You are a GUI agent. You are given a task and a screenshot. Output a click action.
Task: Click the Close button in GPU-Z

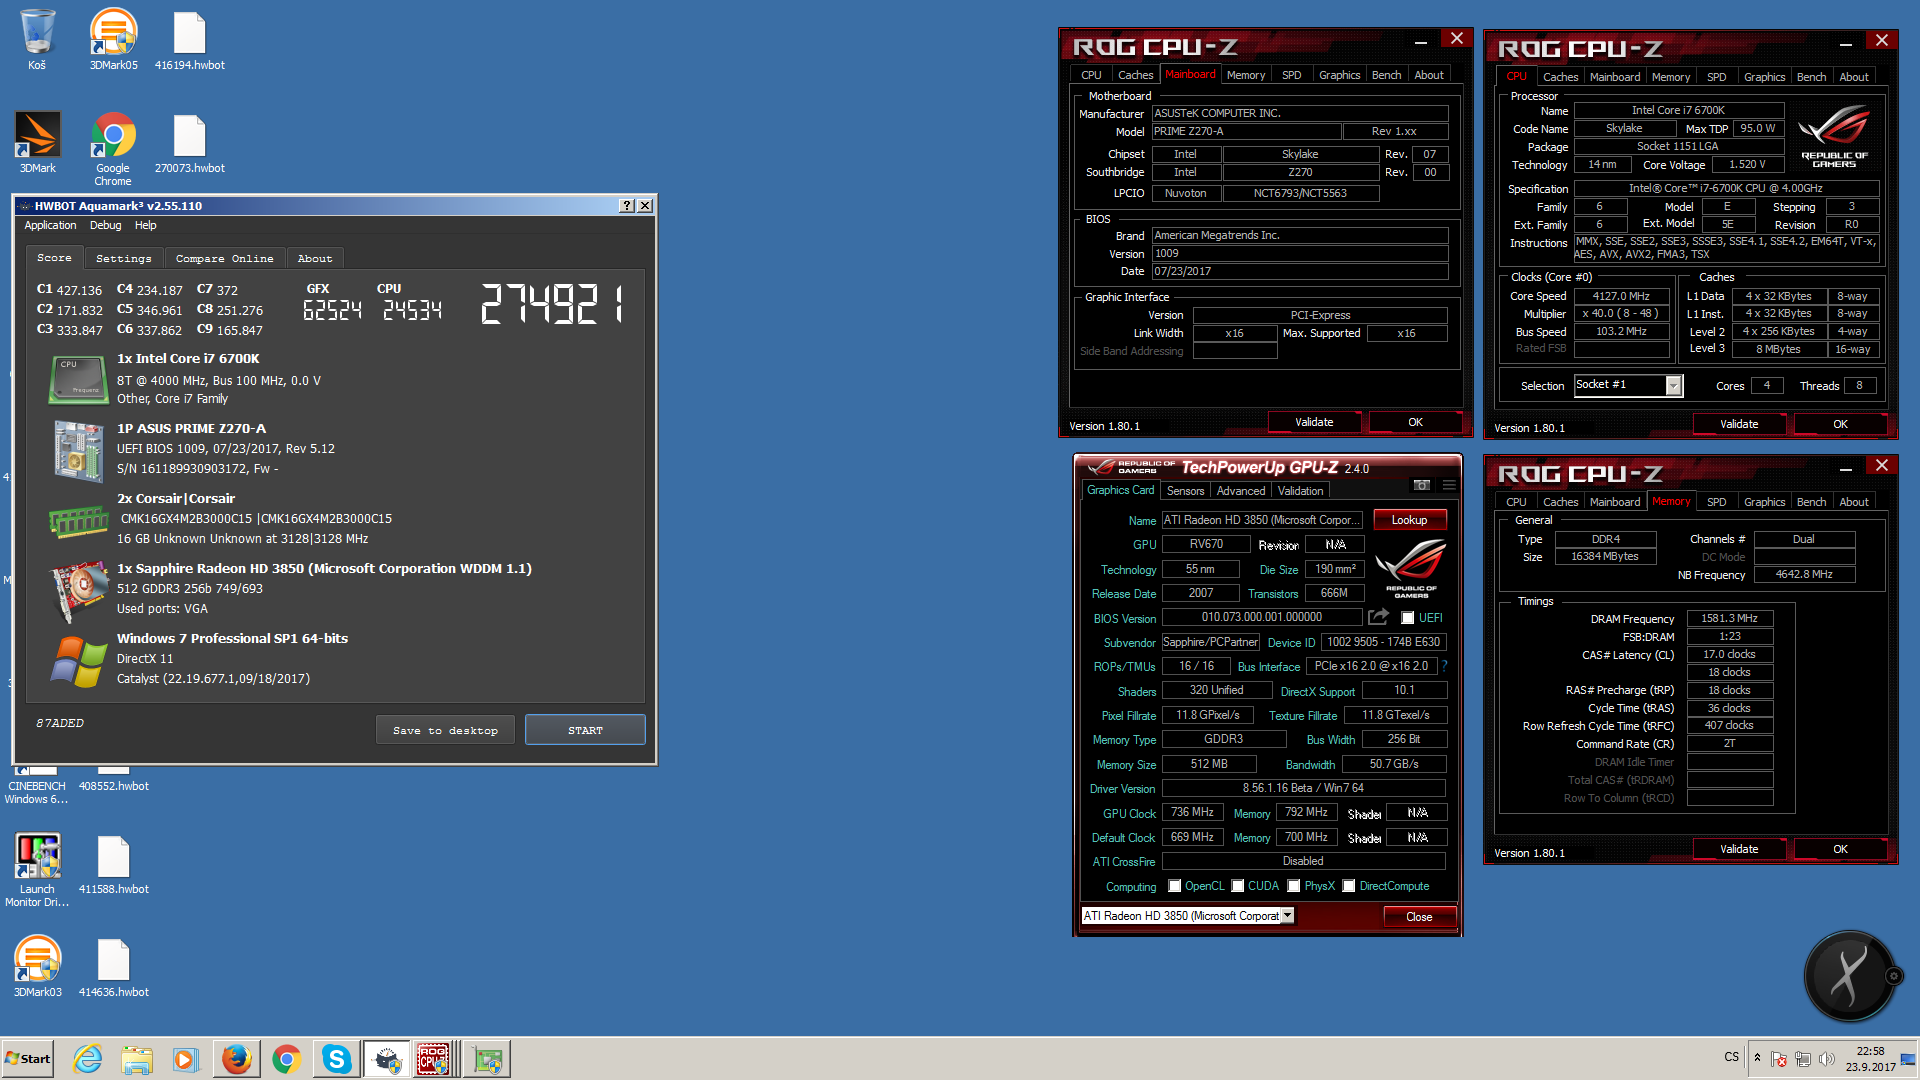pyautogui.click(x=1419, y=917)
